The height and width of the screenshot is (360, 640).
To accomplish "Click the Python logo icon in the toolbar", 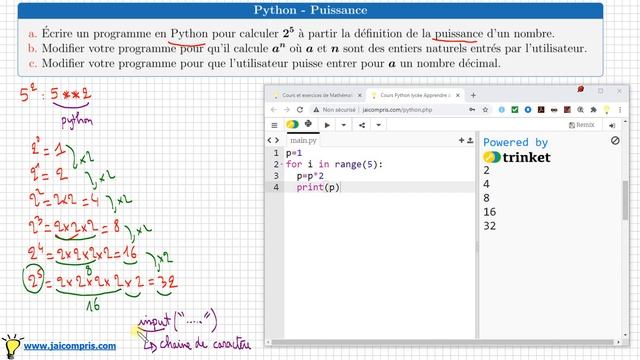I will pos(308,124).
